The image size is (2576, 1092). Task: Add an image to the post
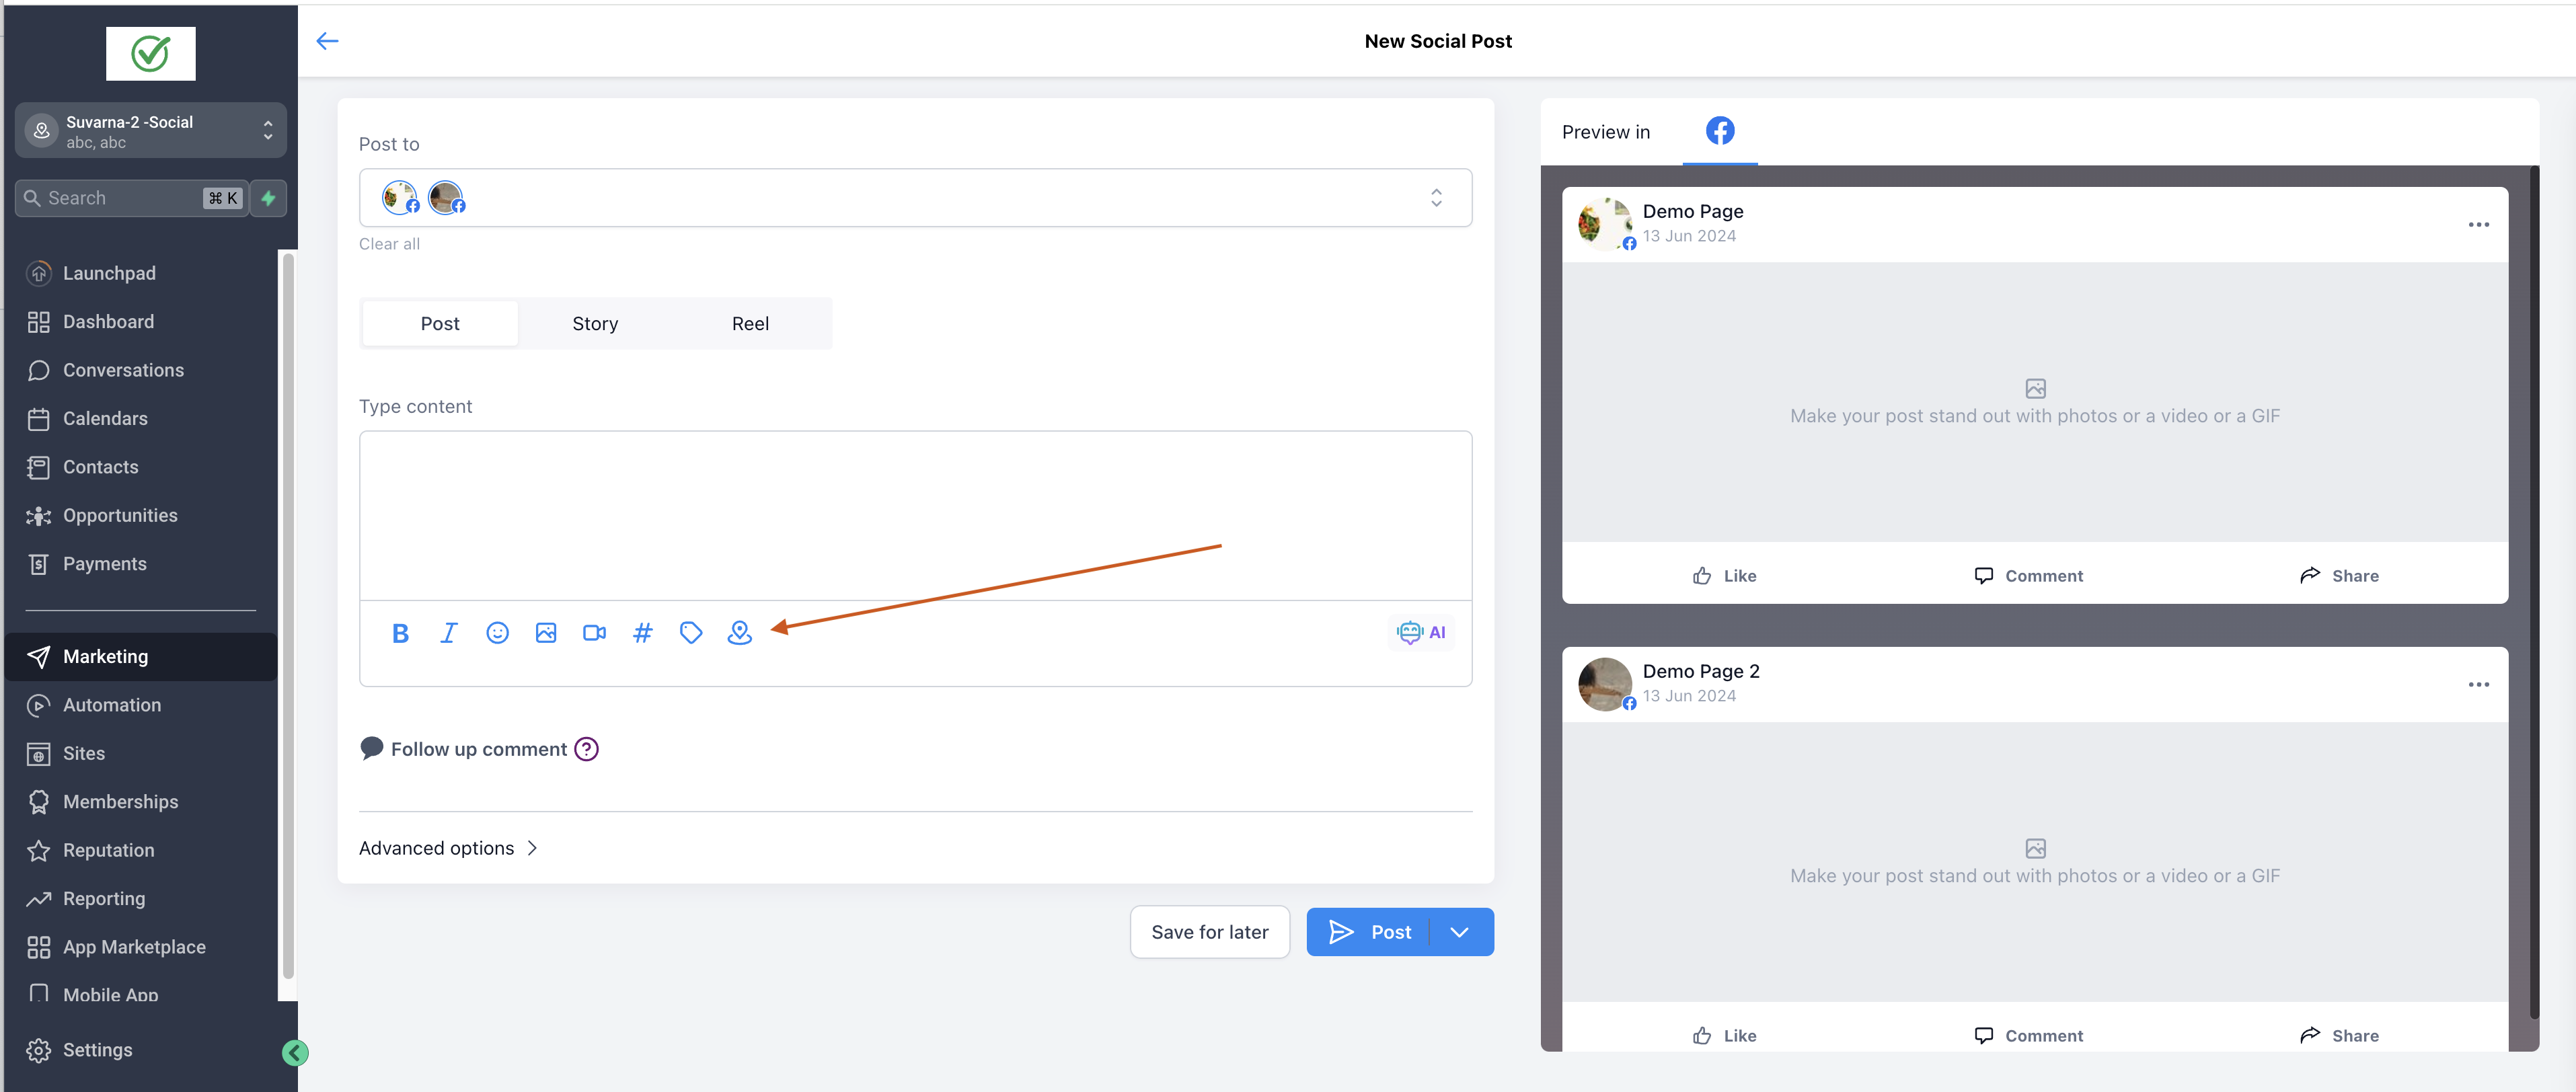545,633
